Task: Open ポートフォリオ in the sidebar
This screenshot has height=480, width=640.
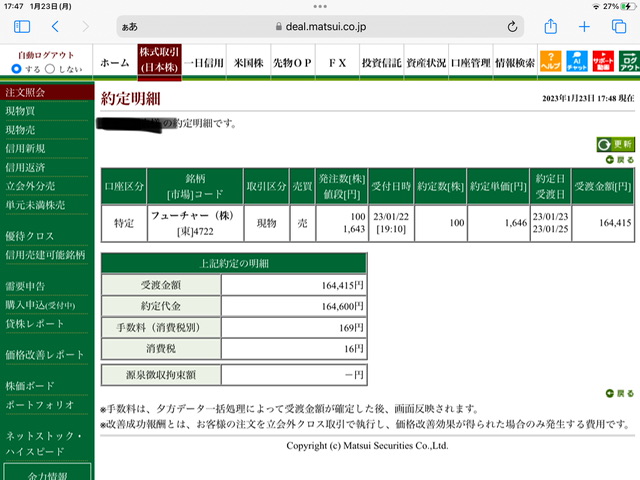Action: coord(40,404)
